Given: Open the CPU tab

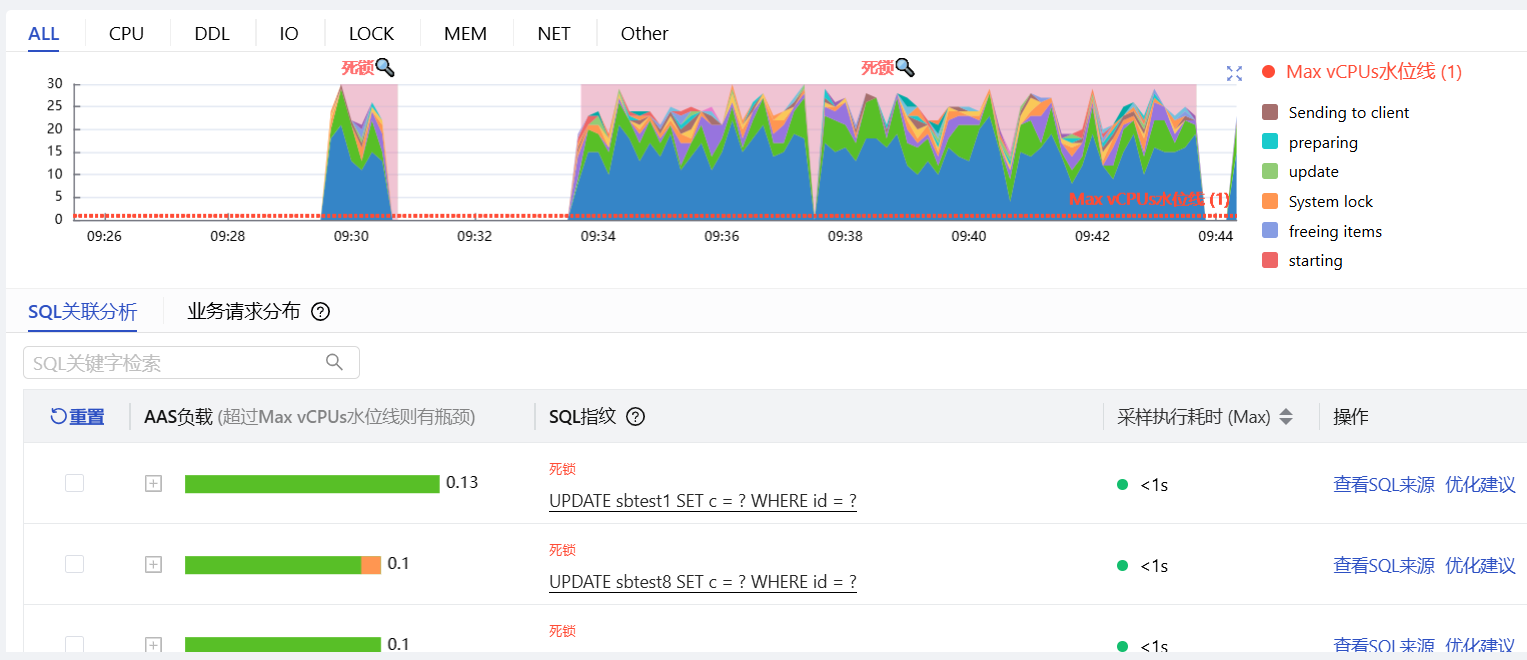Looking at the screenshot, I should pyautogui.click(x=126, y=33).
